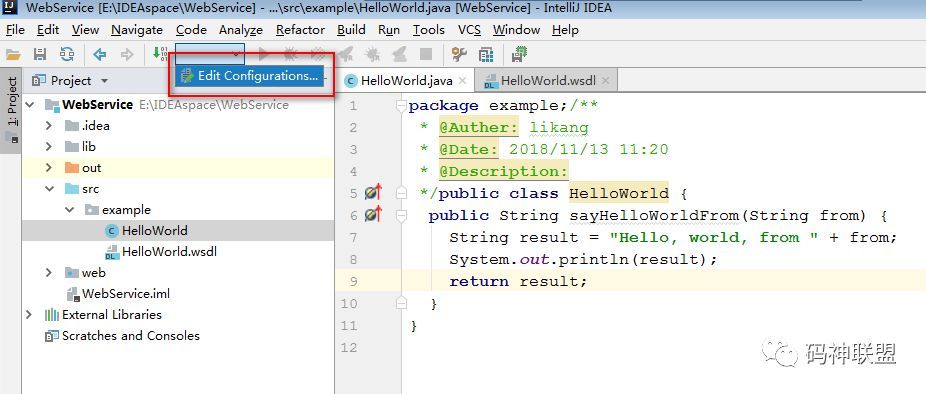Click the Run with Coverage icon

318,54
